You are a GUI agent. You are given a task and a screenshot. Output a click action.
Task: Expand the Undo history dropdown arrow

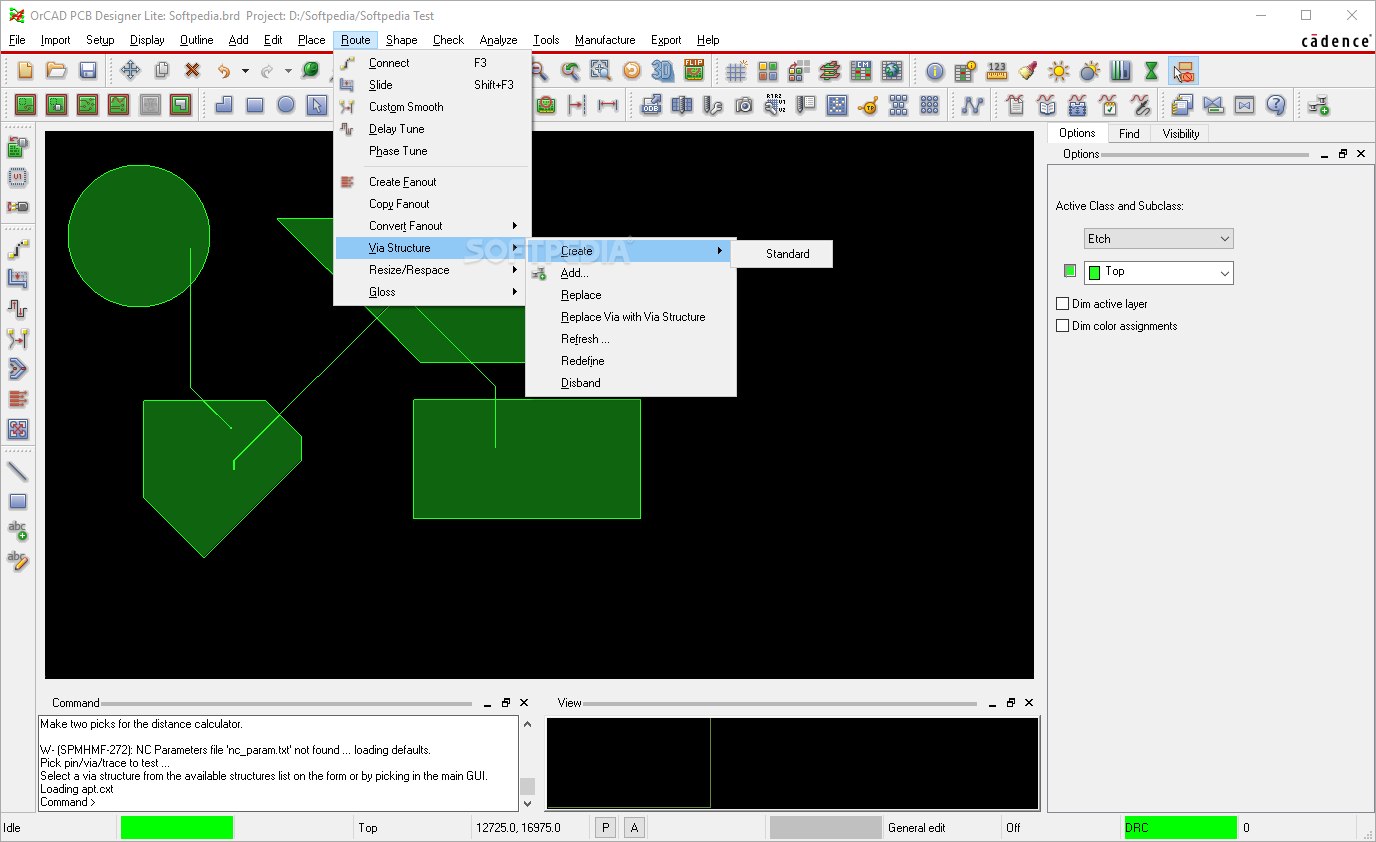(x=245, y=71)
